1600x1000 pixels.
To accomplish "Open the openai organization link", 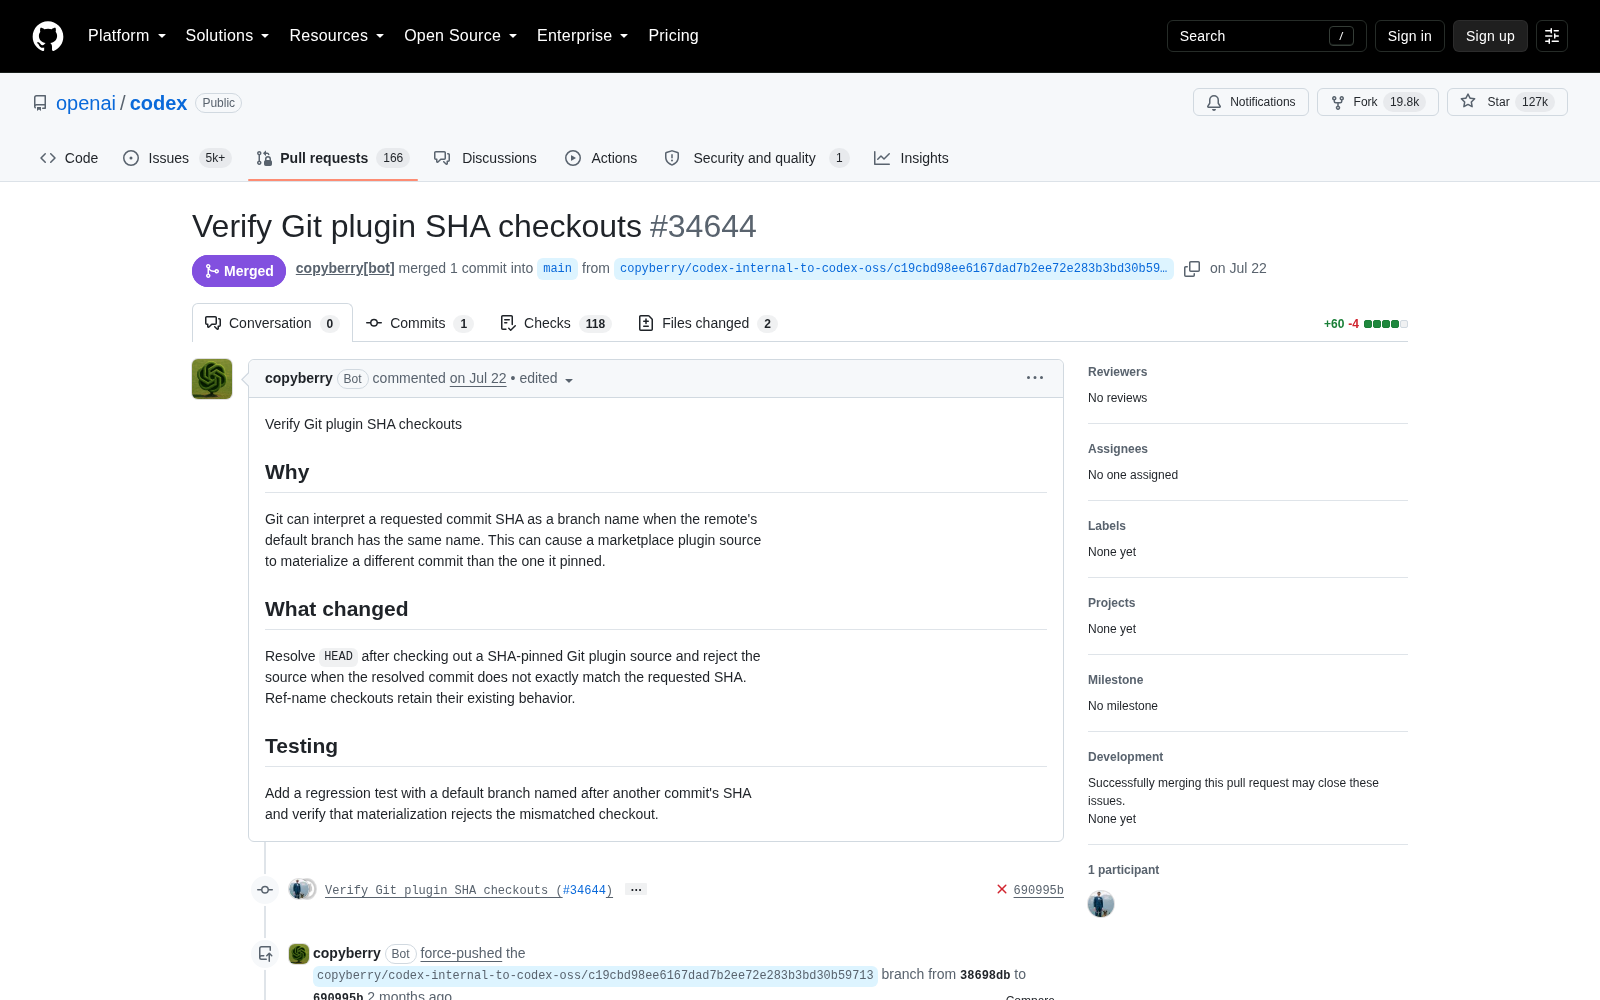I will click(x=86, y=103).
